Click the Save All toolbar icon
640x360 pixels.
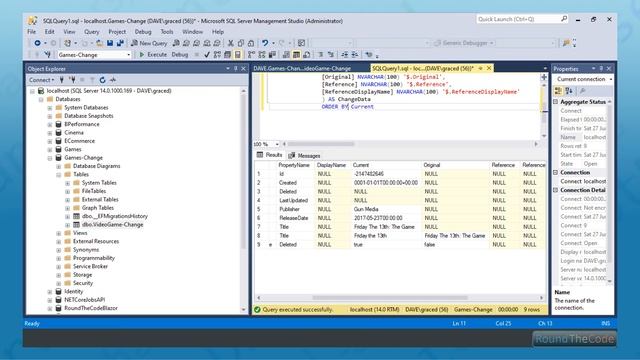coord(120,43)
